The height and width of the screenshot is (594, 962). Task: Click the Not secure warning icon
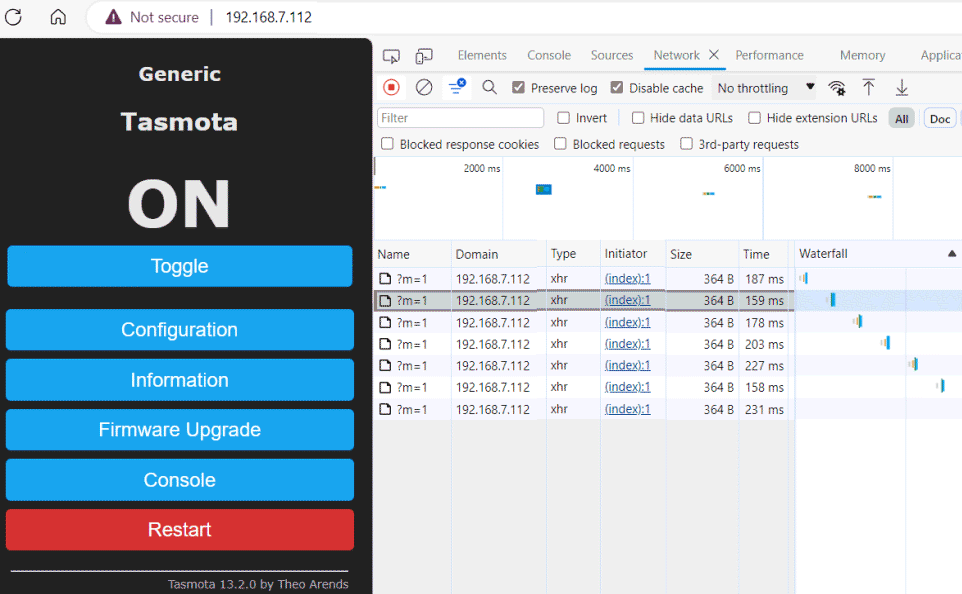point(114,17)
